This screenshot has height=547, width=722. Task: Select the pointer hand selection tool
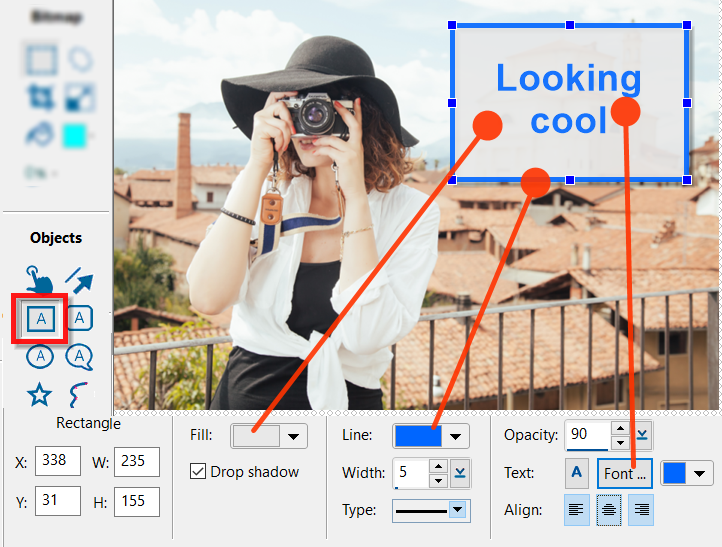39,279
